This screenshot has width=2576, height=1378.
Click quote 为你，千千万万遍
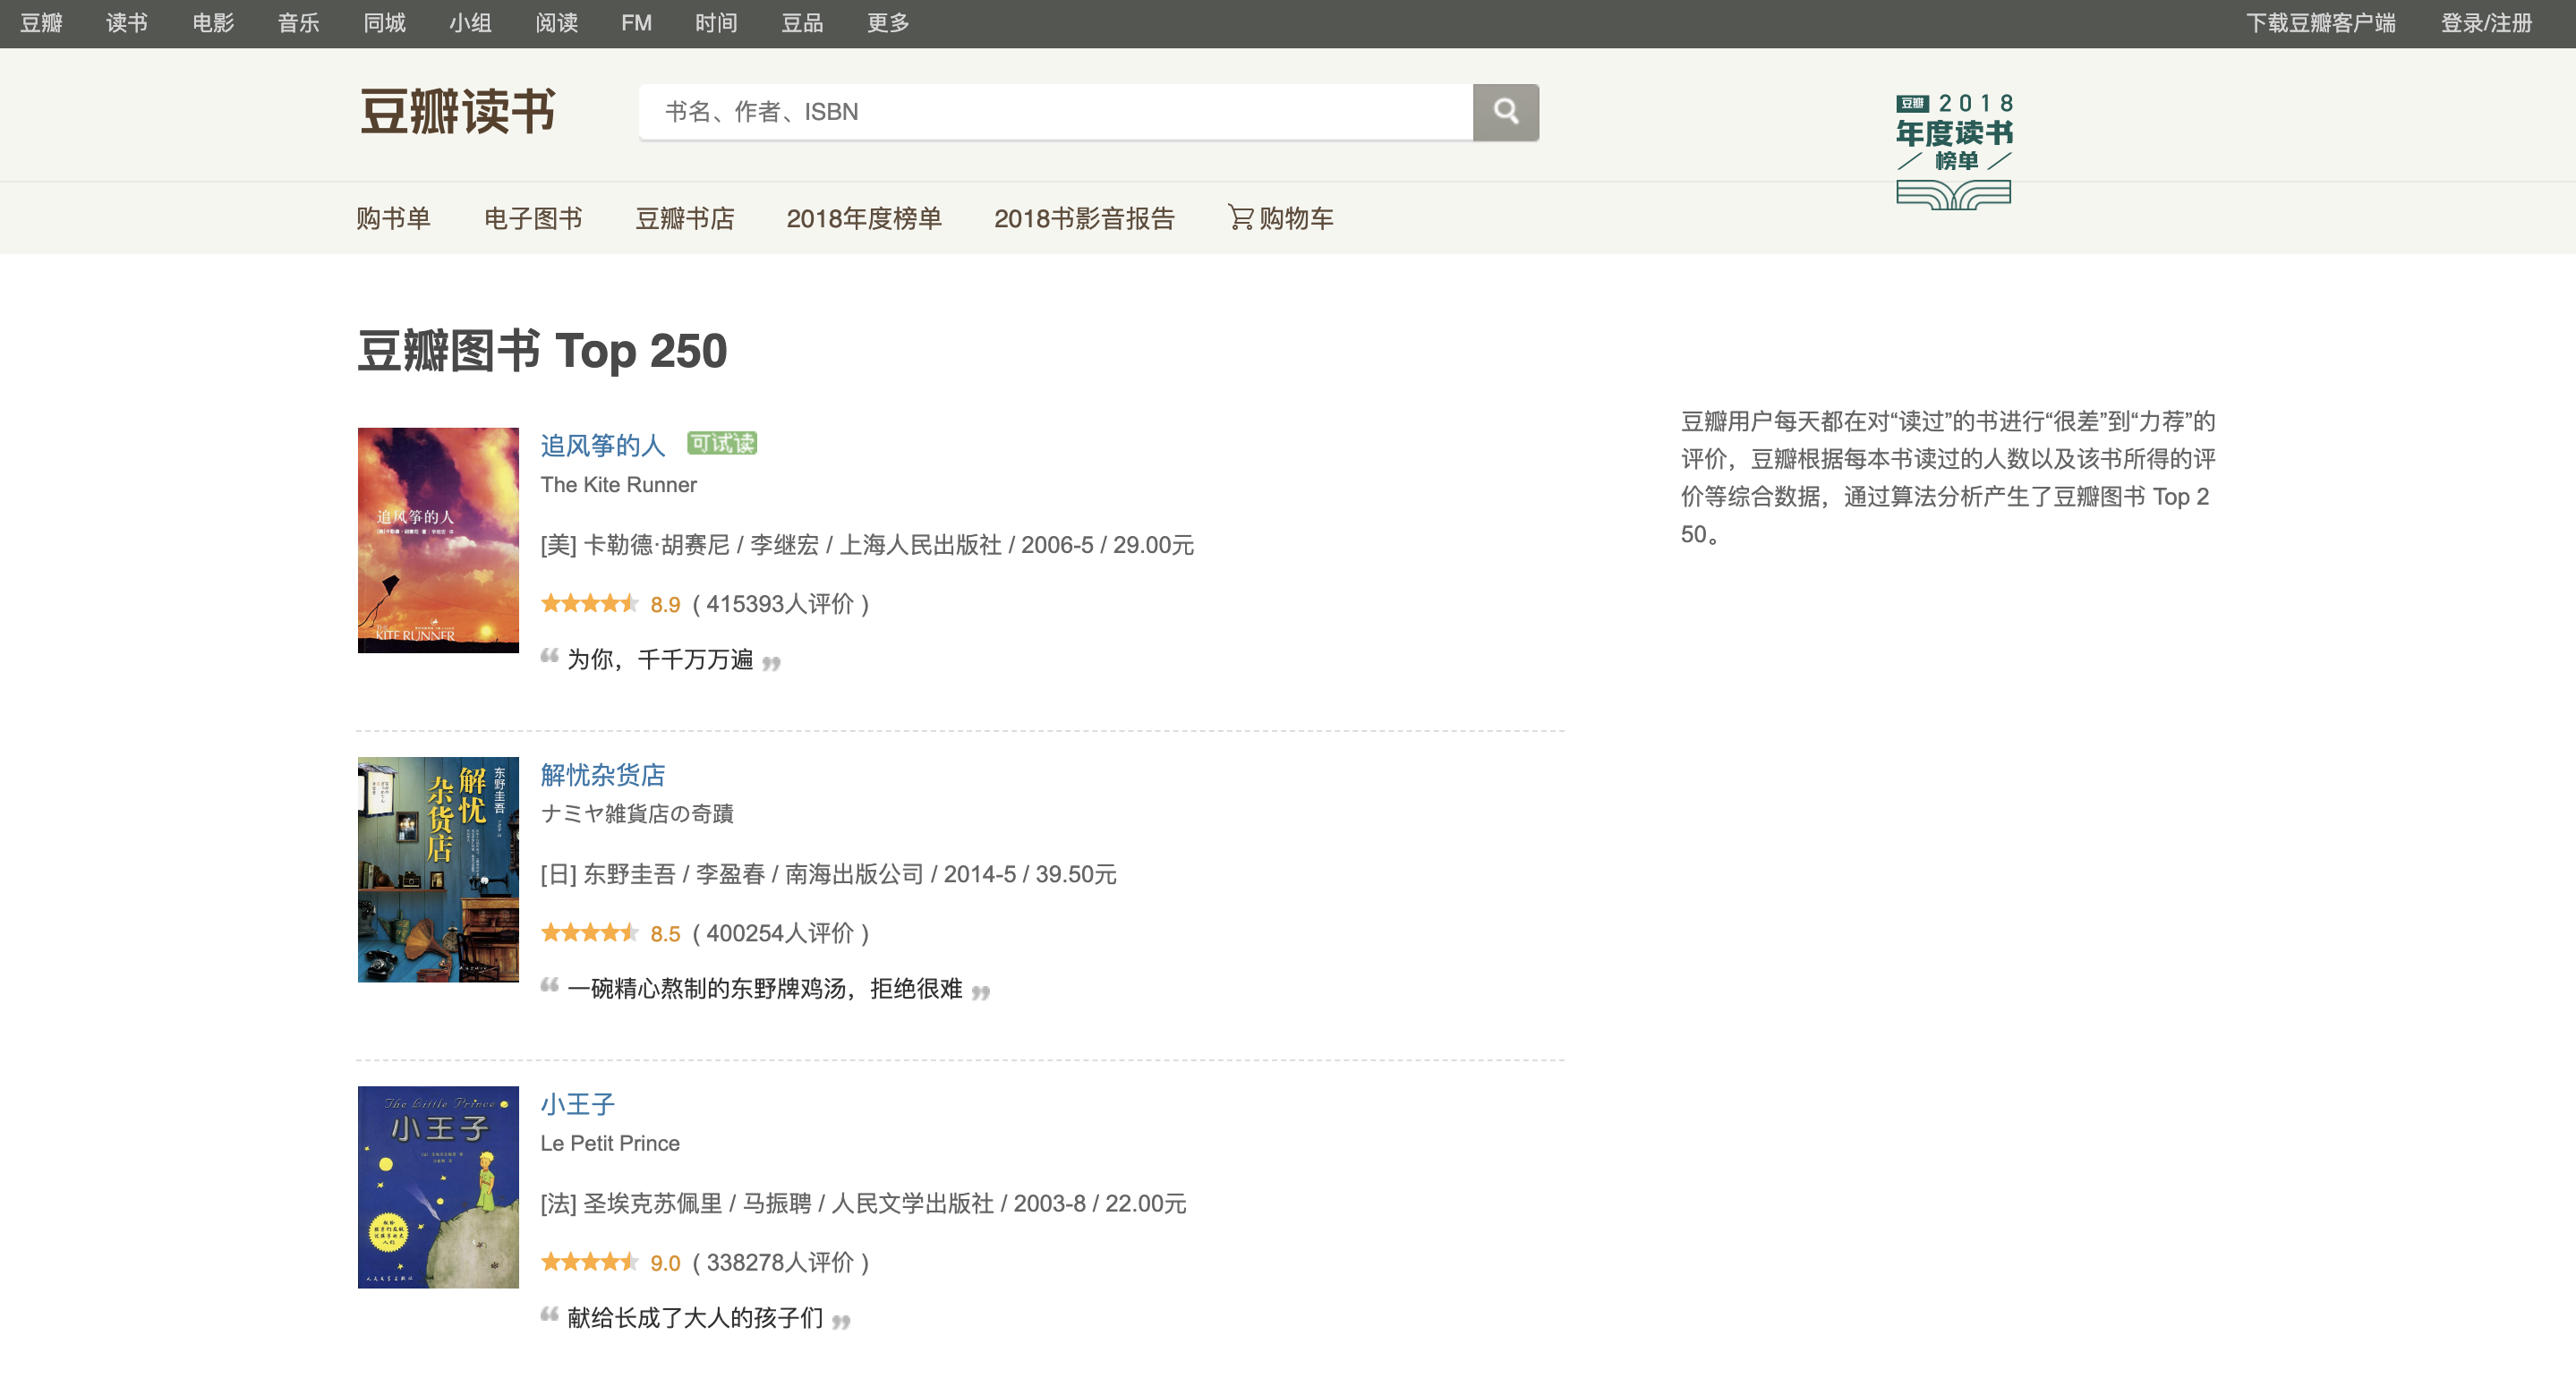click(660, 659)
